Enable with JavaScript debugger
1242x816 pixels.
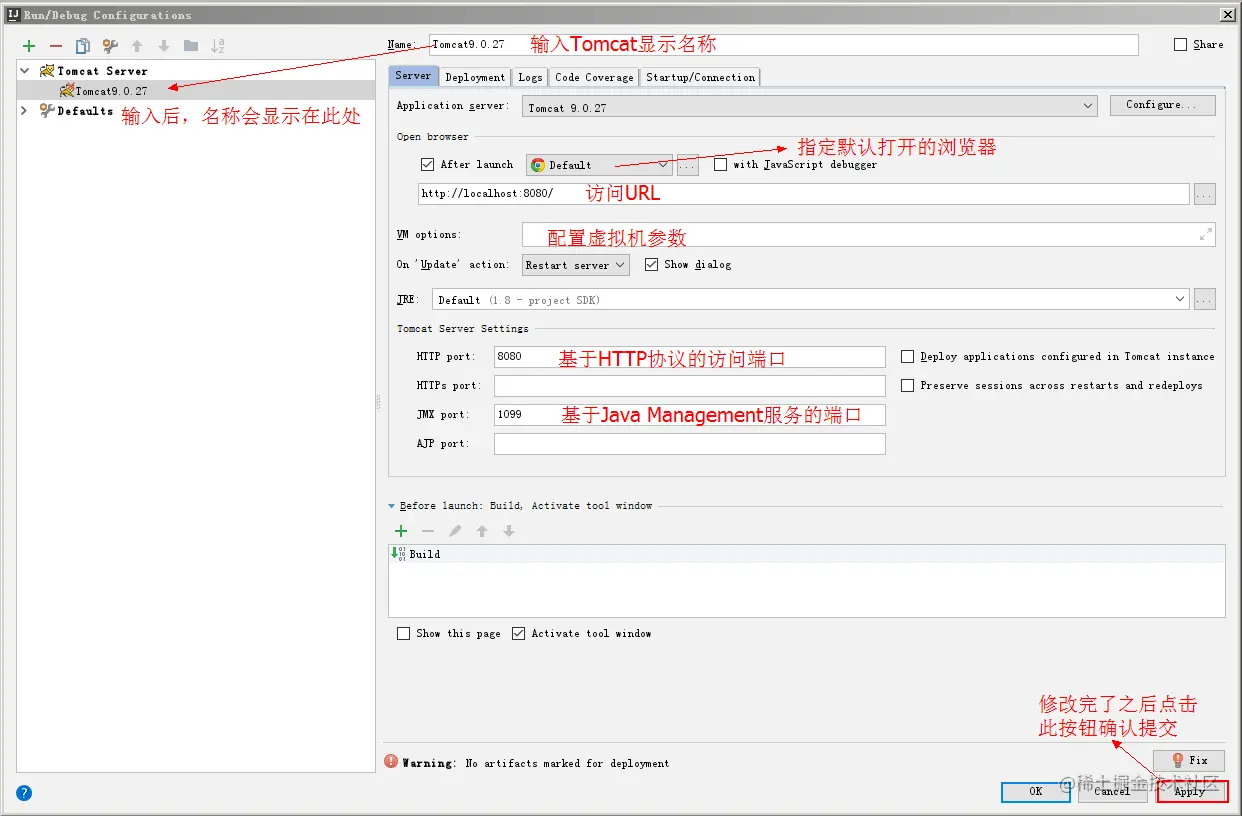pos(719,164)
